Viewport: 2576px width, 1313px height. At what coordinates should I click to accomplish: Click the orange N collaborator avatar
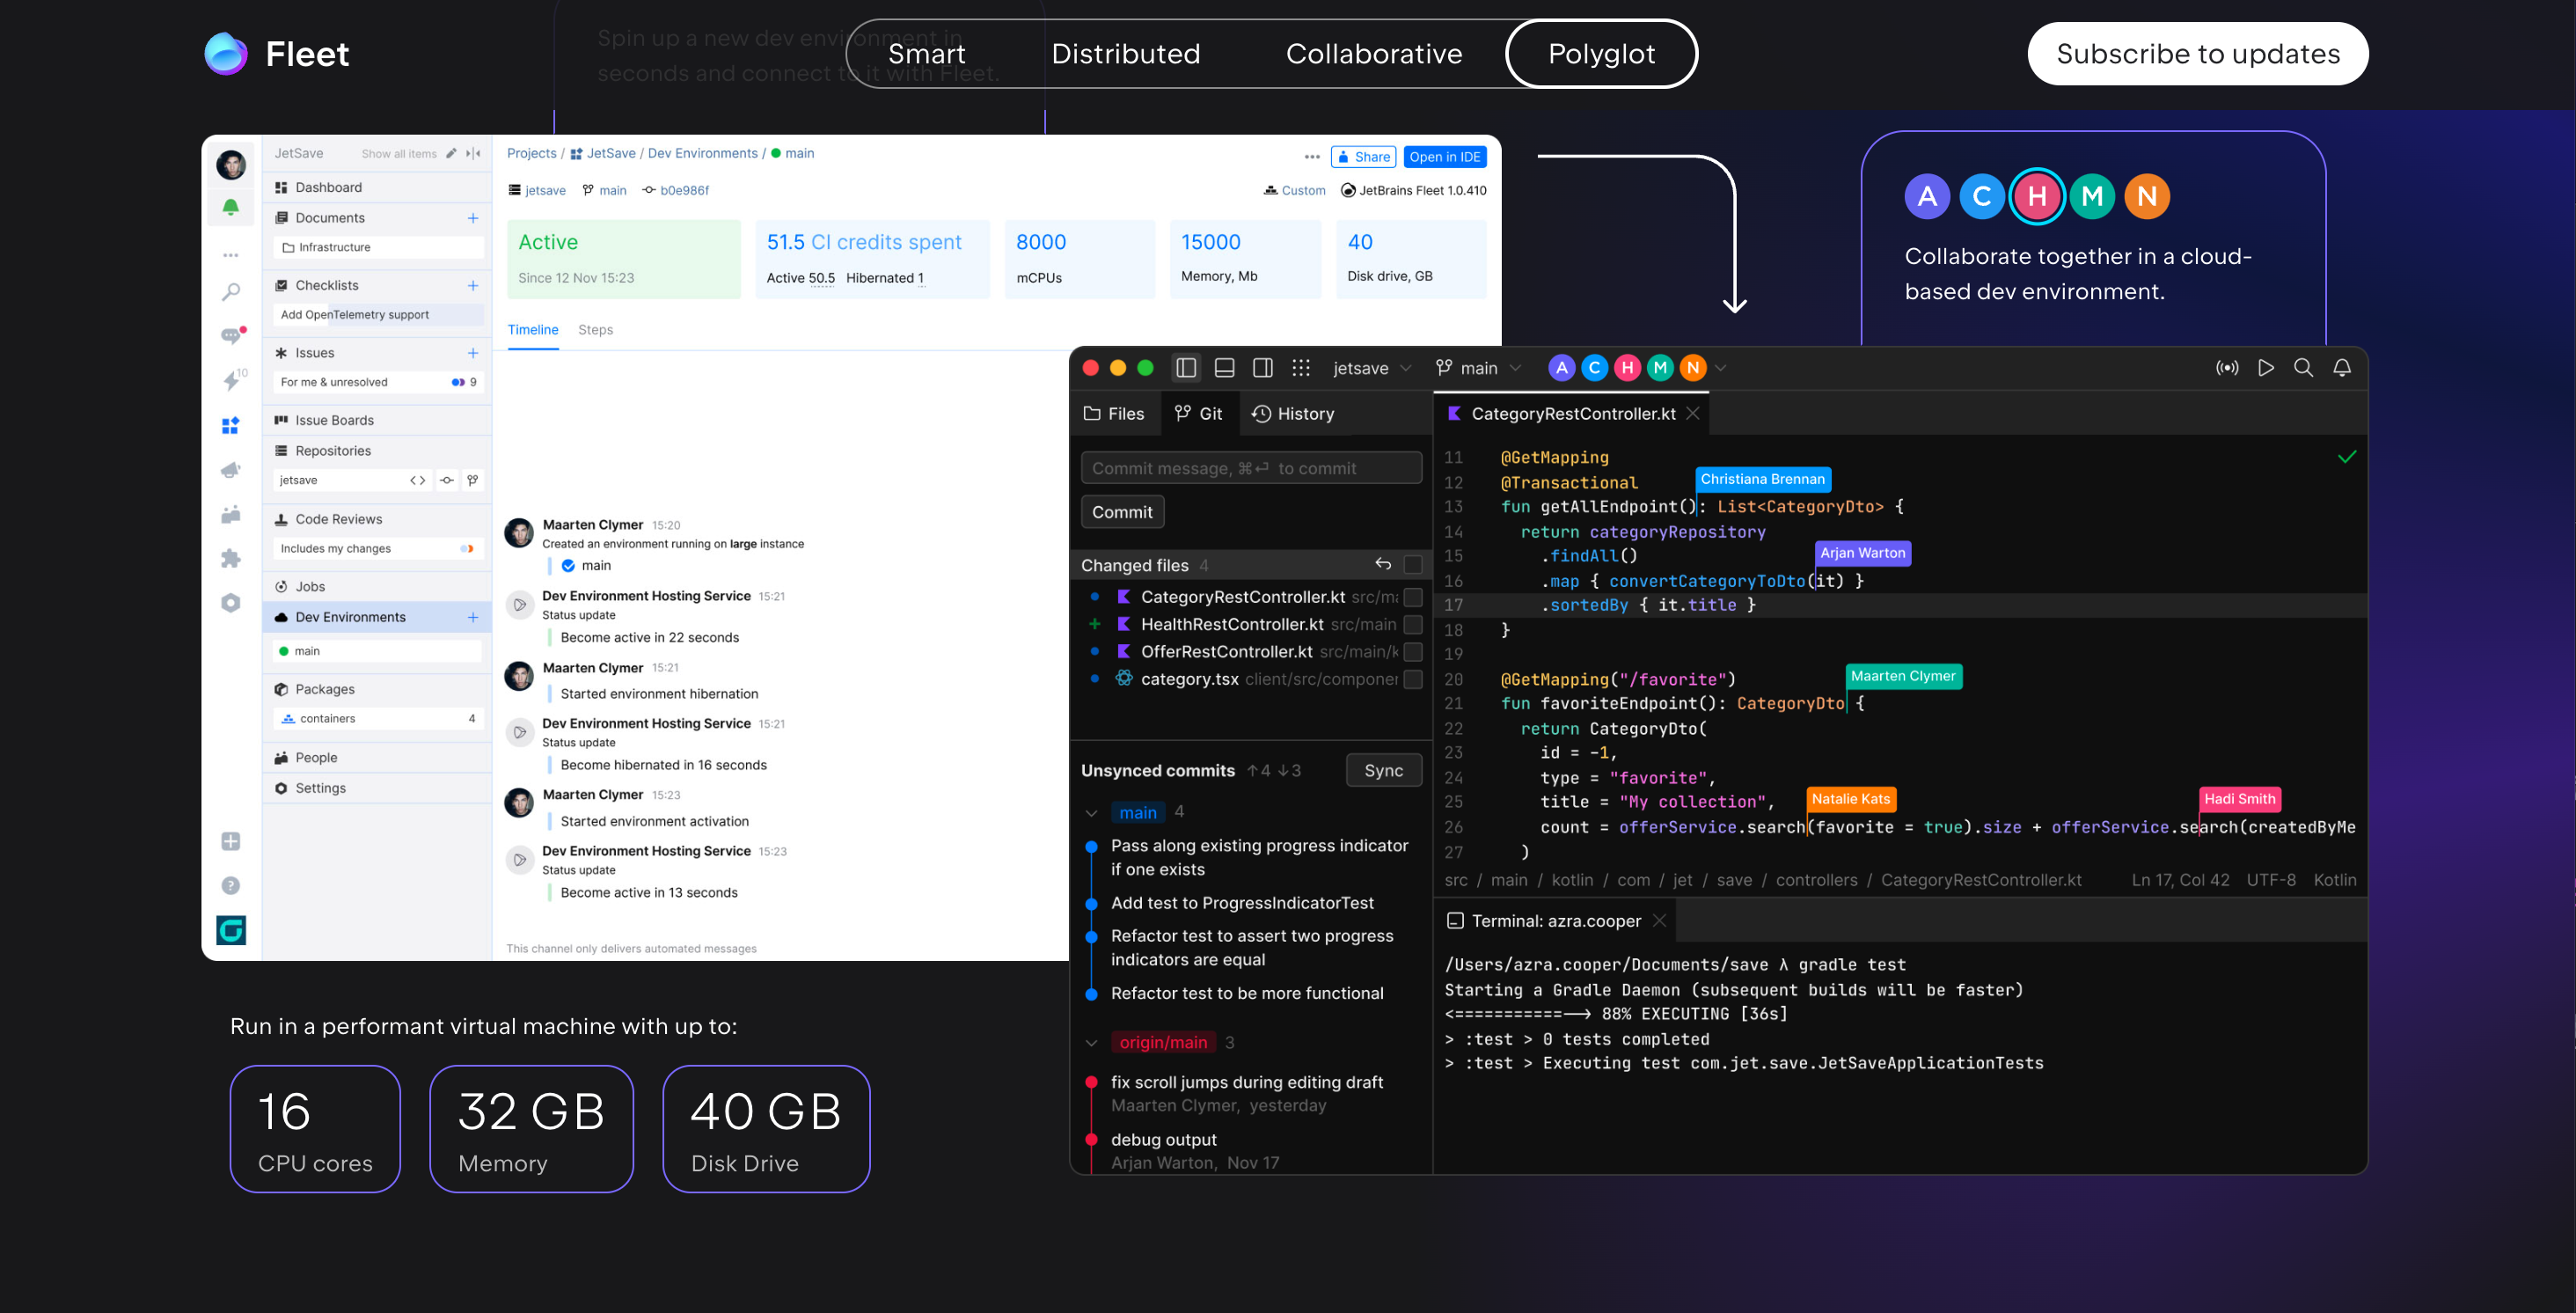[1693, 368]
